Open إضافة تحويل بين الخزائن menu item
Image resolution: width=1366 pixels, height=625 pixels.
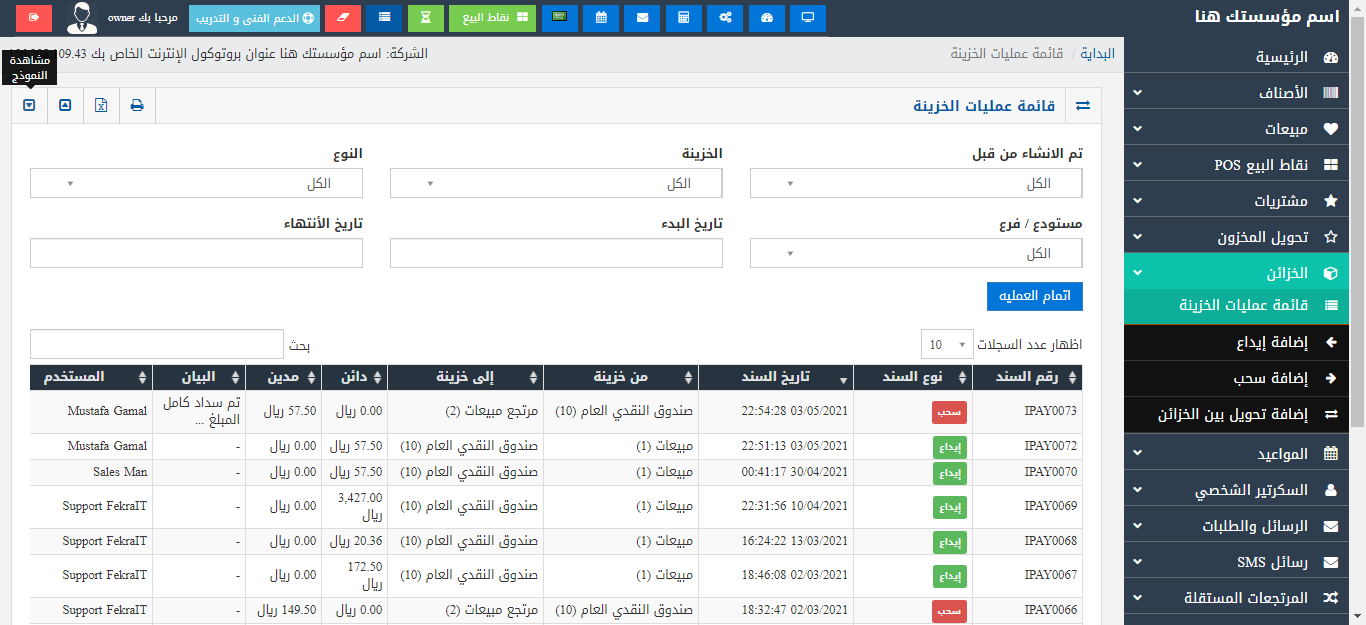coord(1244,414)
